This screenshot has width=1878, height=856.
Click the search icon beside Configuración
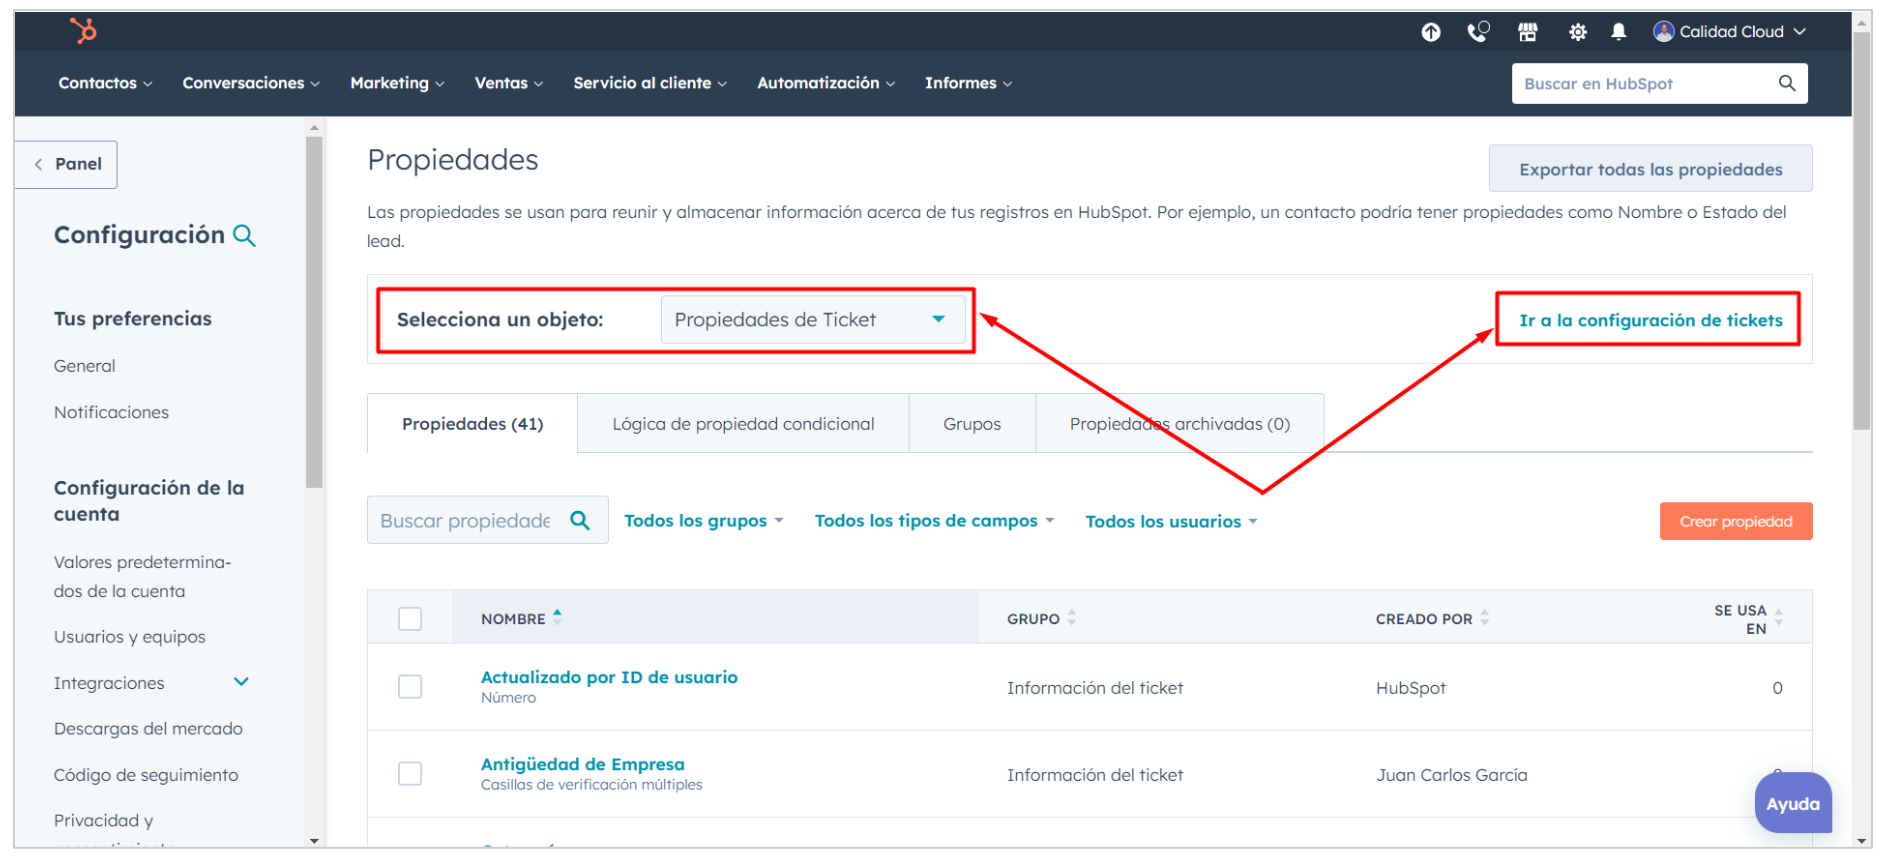(244, 236)
